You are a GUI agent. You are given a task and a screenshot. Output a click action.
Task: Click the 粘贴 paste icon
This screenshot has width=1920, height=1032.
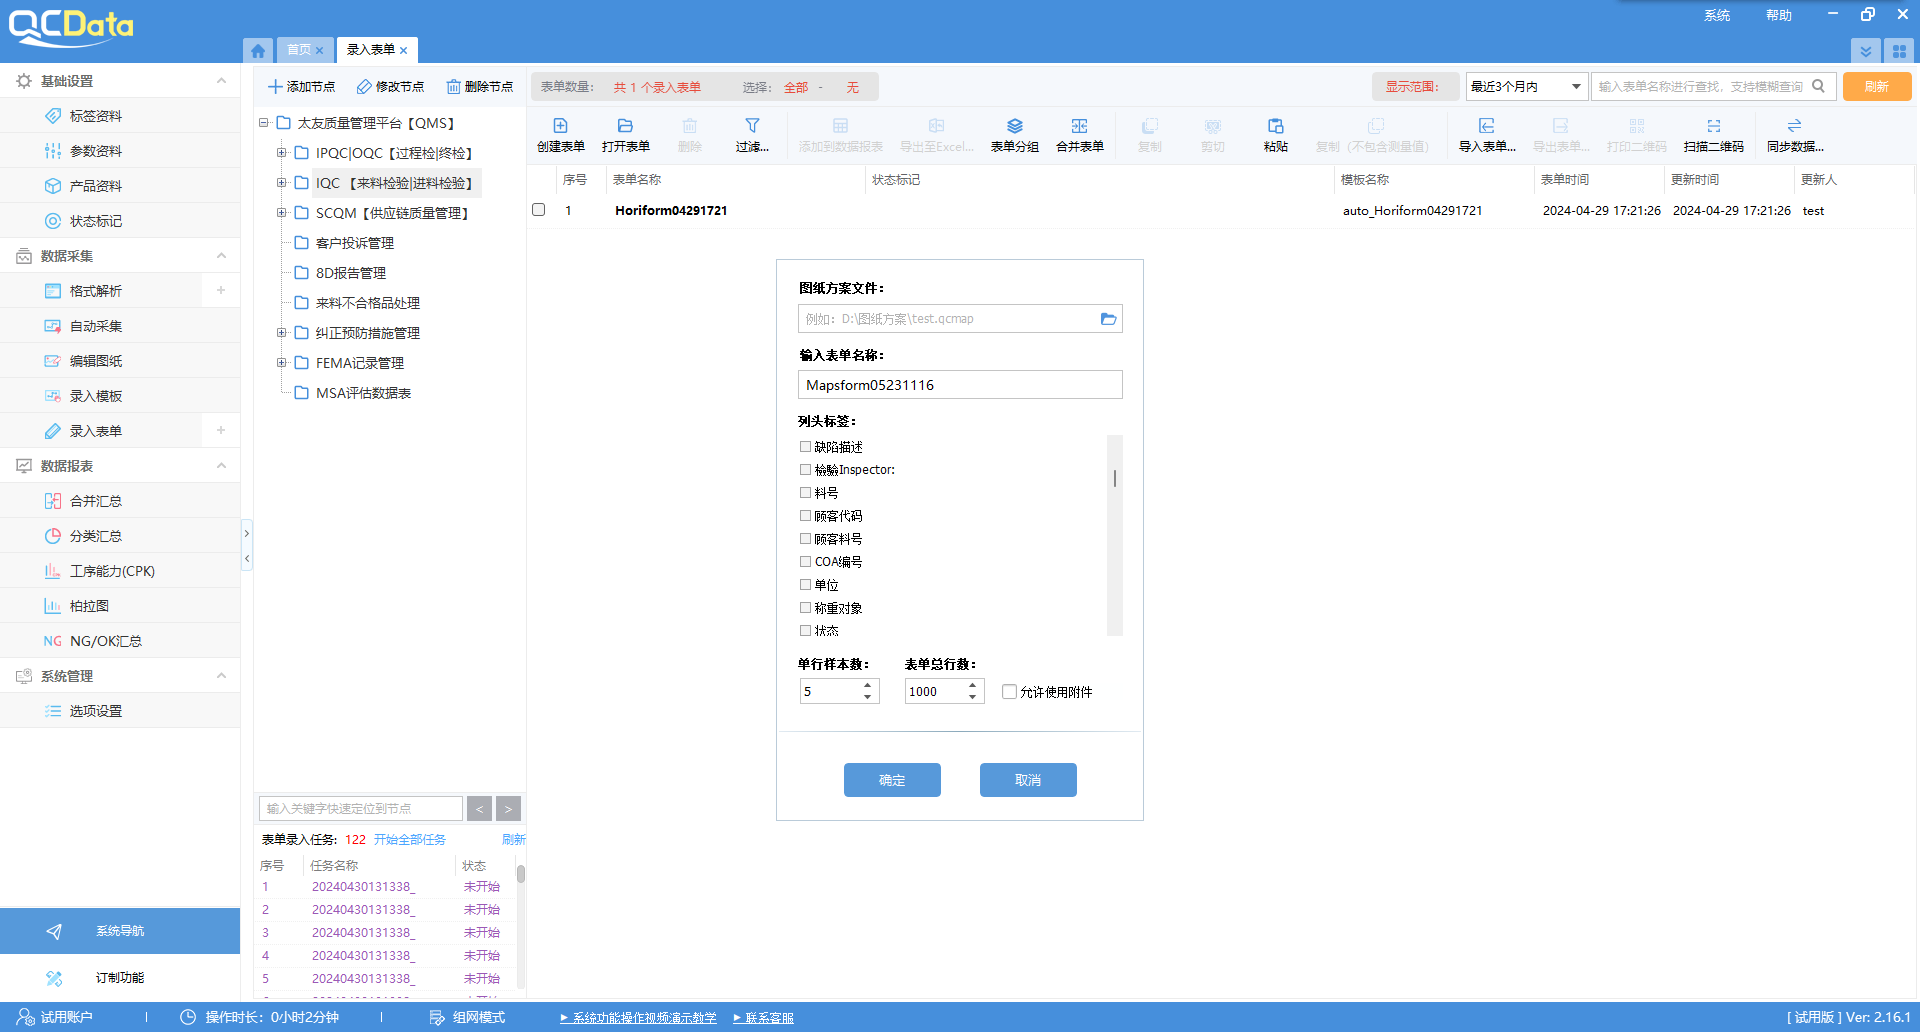1275,133
